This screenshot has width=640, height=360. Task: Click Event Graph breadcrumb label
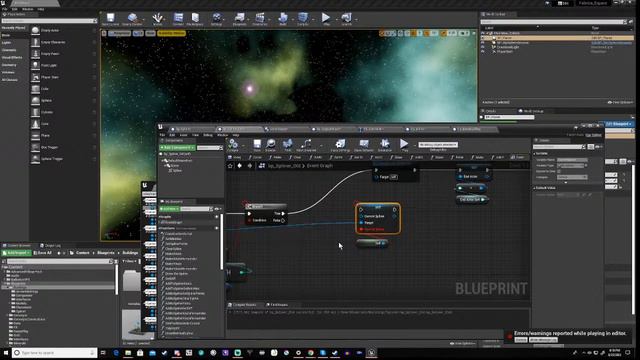(320, 166)
